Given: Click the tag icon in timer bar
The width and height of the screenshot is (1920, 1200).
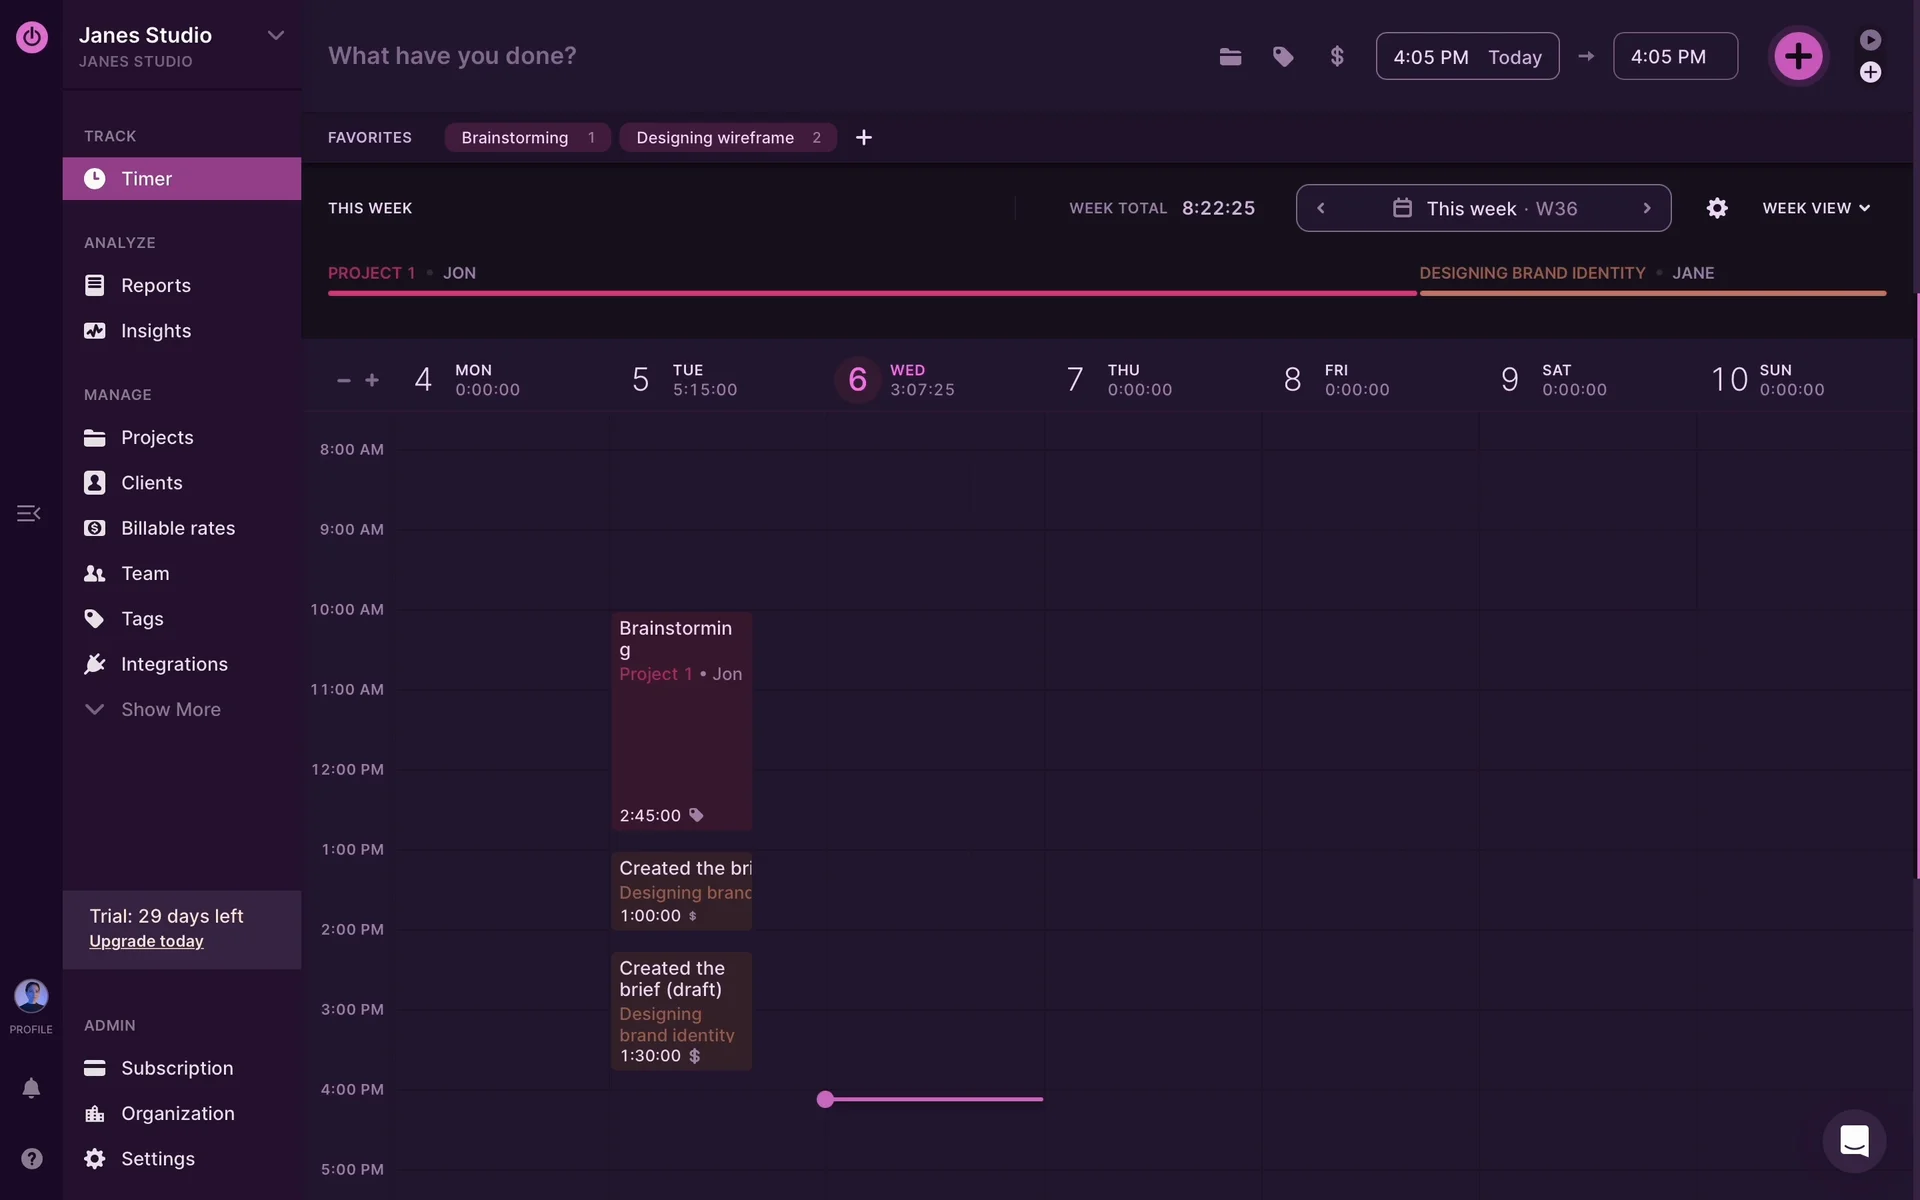Looking at the screenshot, I should pyautogui.click(x=1283, y=57).
